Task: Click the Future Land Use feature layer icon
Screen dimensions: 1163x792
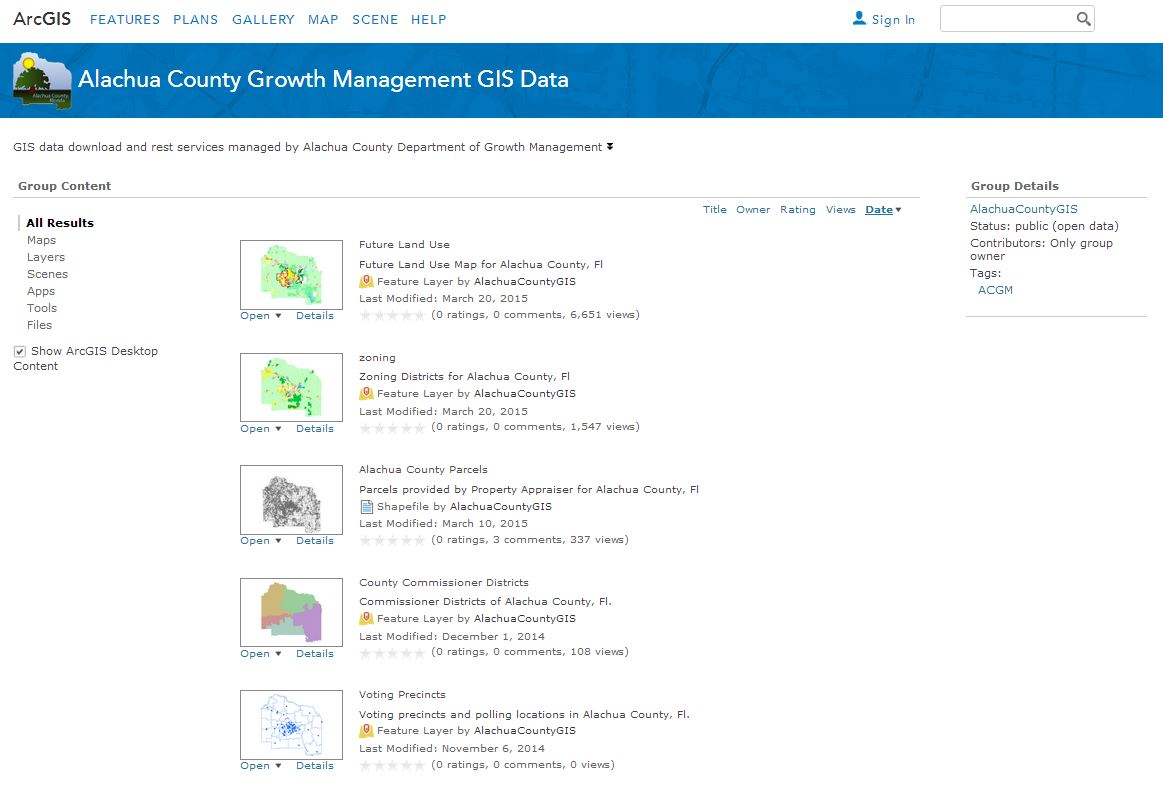Action: 366,281
